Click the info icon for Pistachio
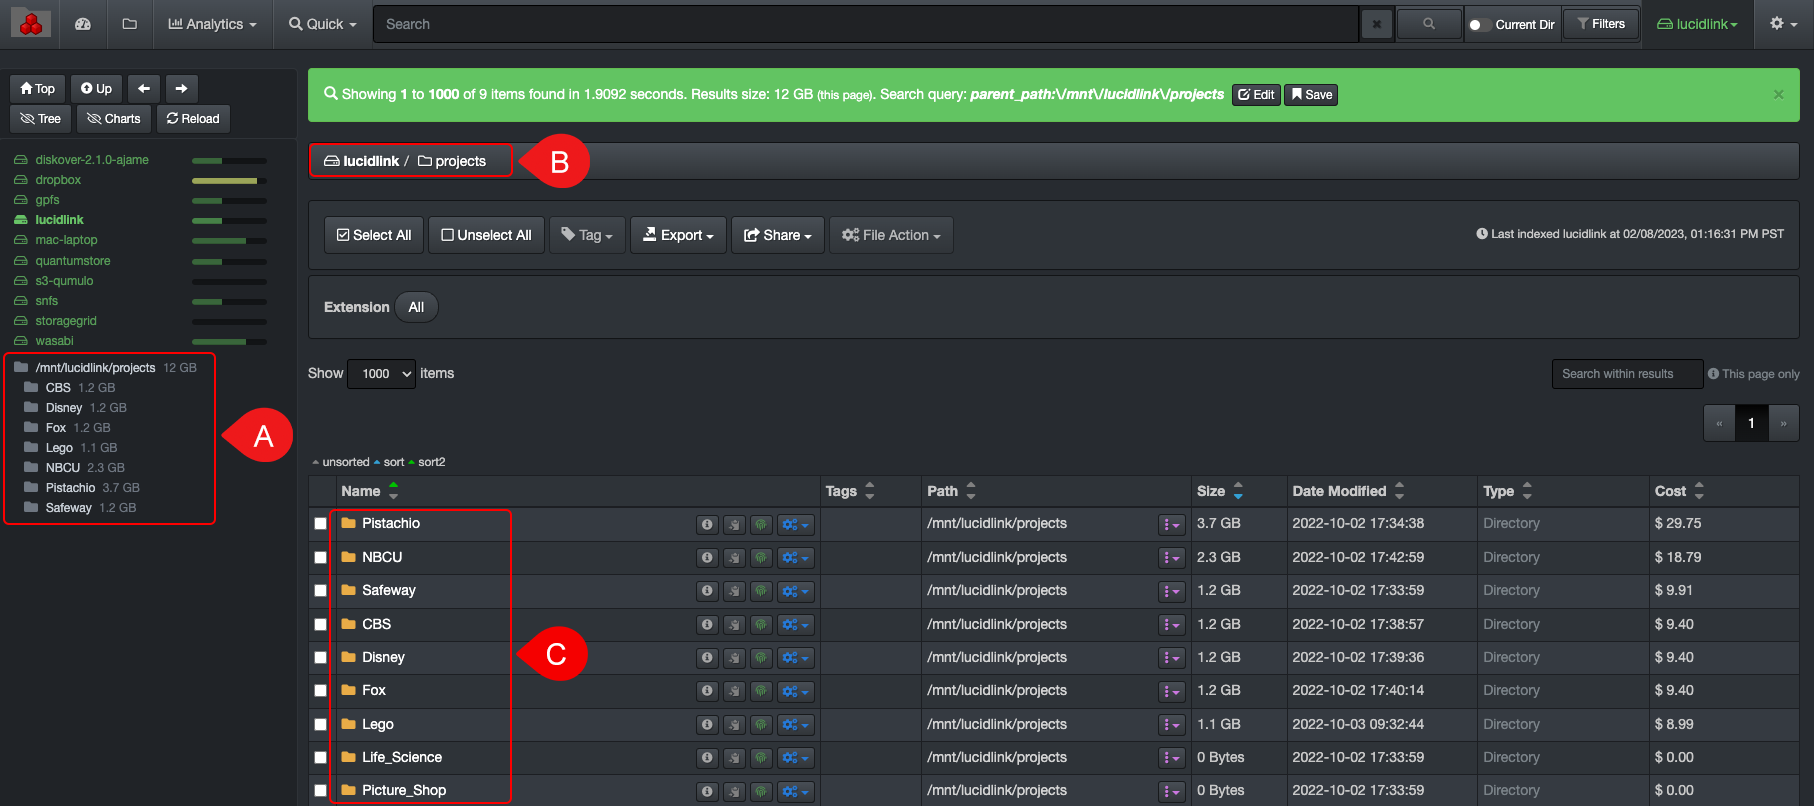 707,524
